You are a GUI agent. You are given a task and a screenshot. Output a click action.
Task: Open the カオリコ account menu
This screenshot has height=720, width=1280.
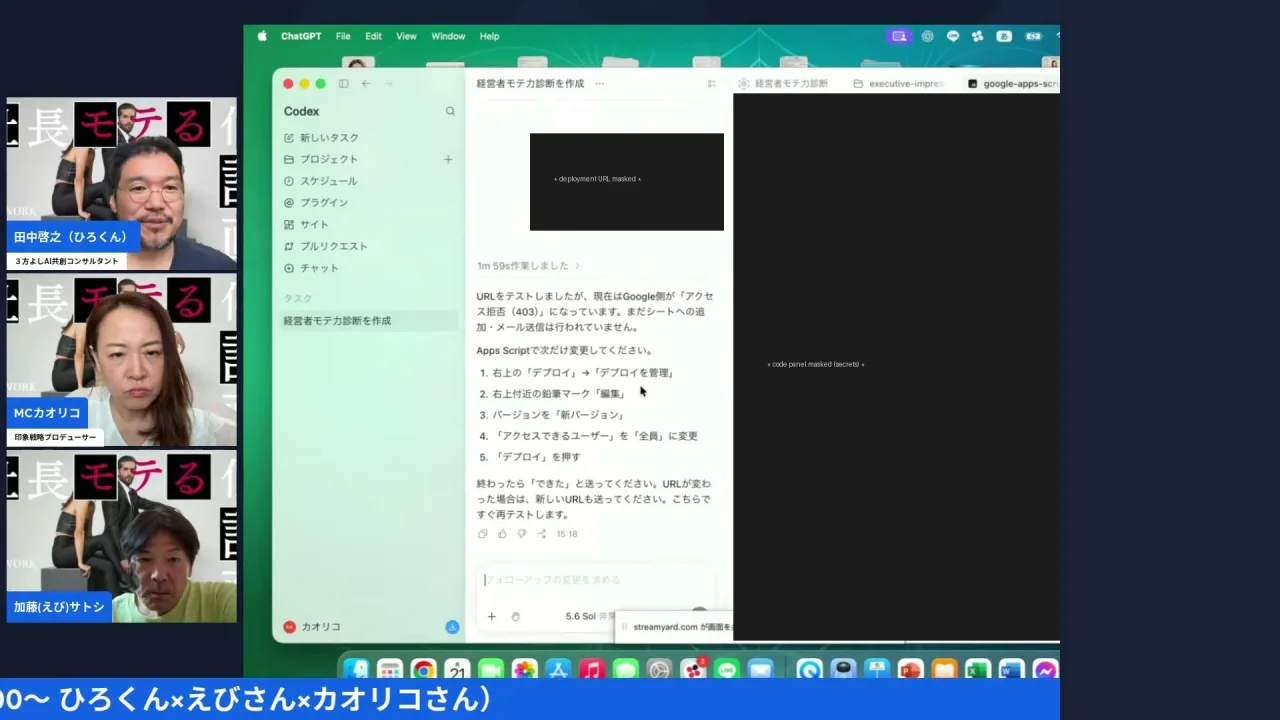click(x=313, y=627)
